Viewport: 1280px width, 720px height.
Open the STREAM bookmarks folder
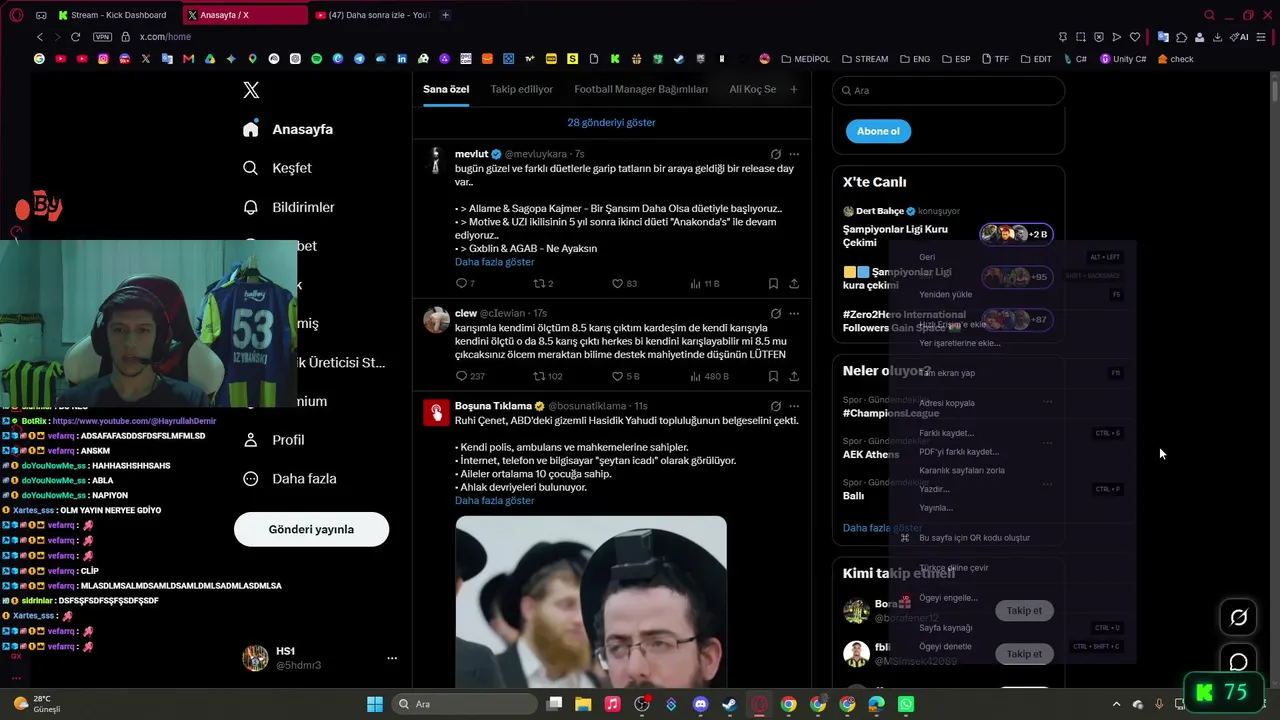[865, 59]
